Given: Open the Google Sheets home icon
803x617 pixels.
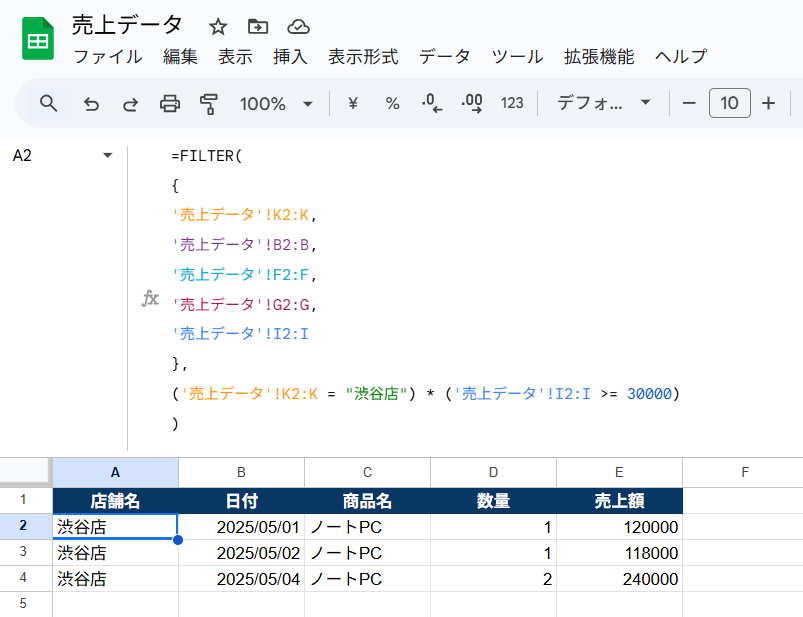Looking at the screenshot, I should tap(38, 39).
